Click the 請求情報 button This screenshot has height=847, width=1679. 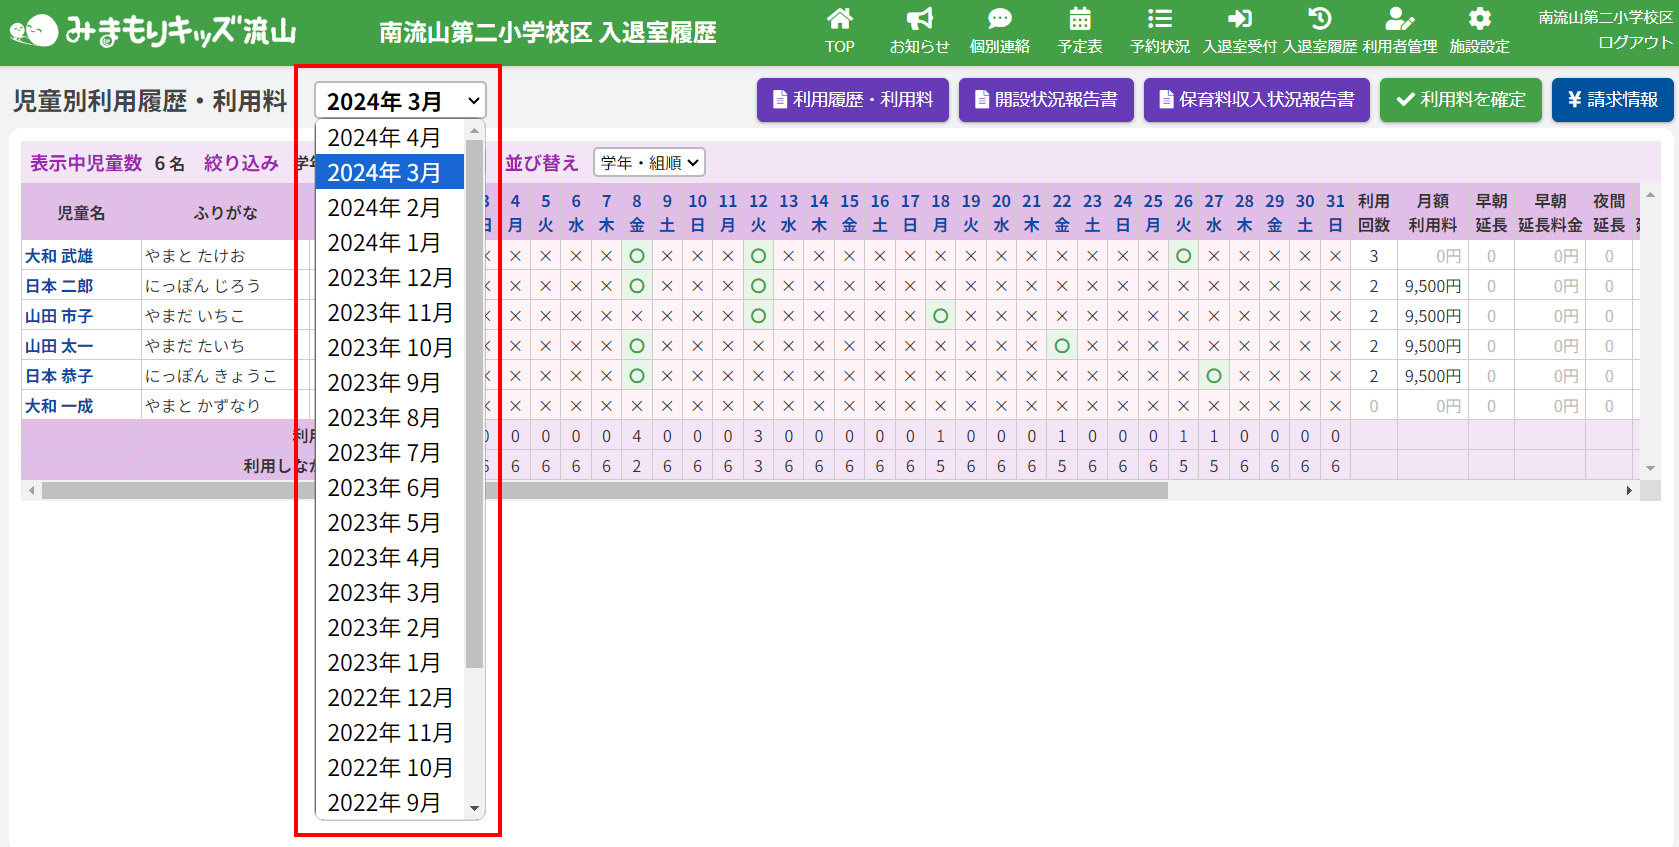[1612, 100]
